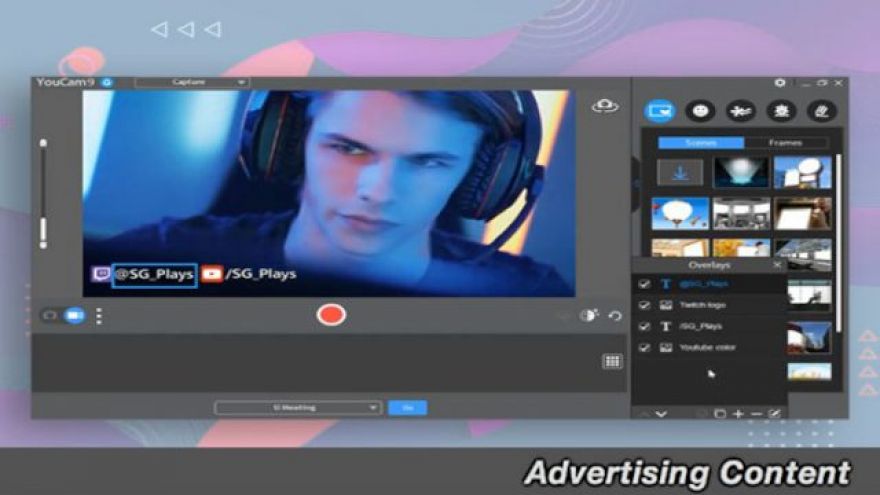Open the Capture mode dropdown
880x495 pixels.
point(192,82)
